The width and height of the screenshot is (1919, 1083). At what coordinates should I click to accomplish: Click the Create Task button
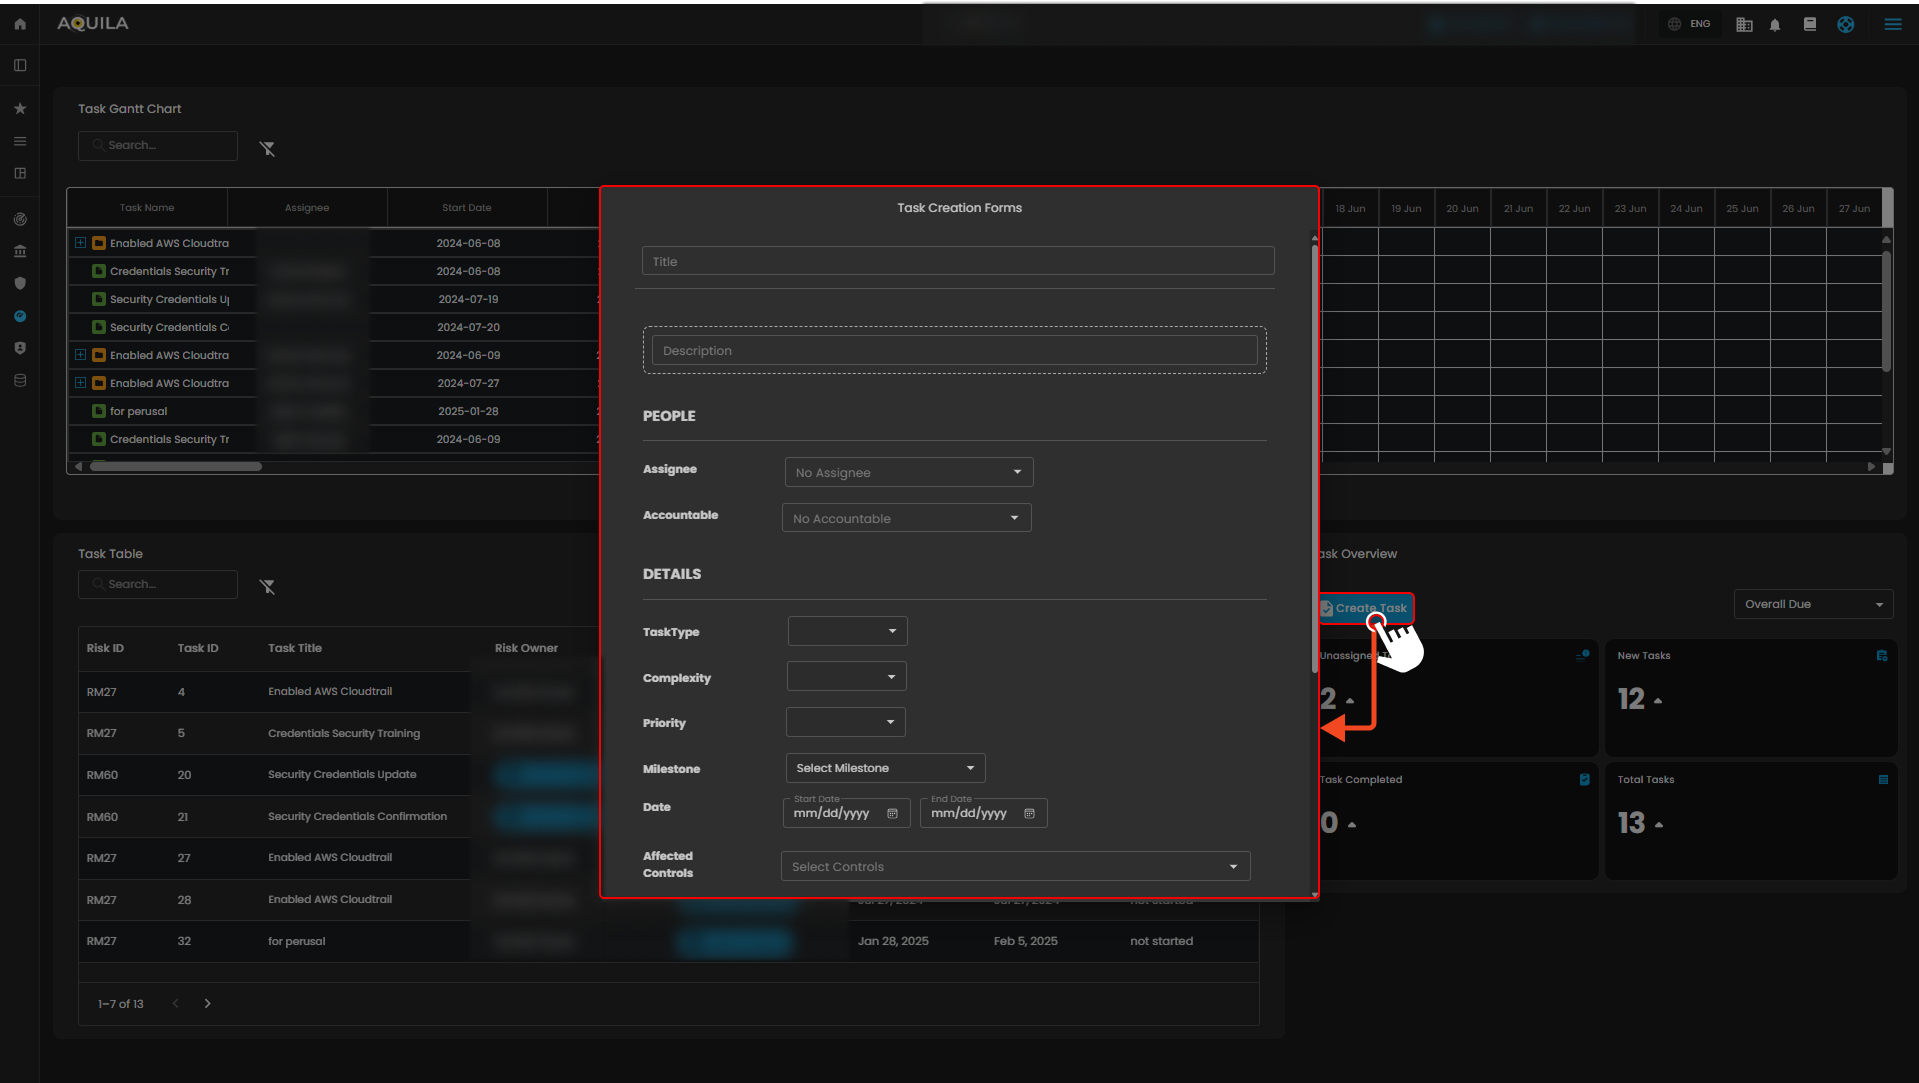[1365, 608]
